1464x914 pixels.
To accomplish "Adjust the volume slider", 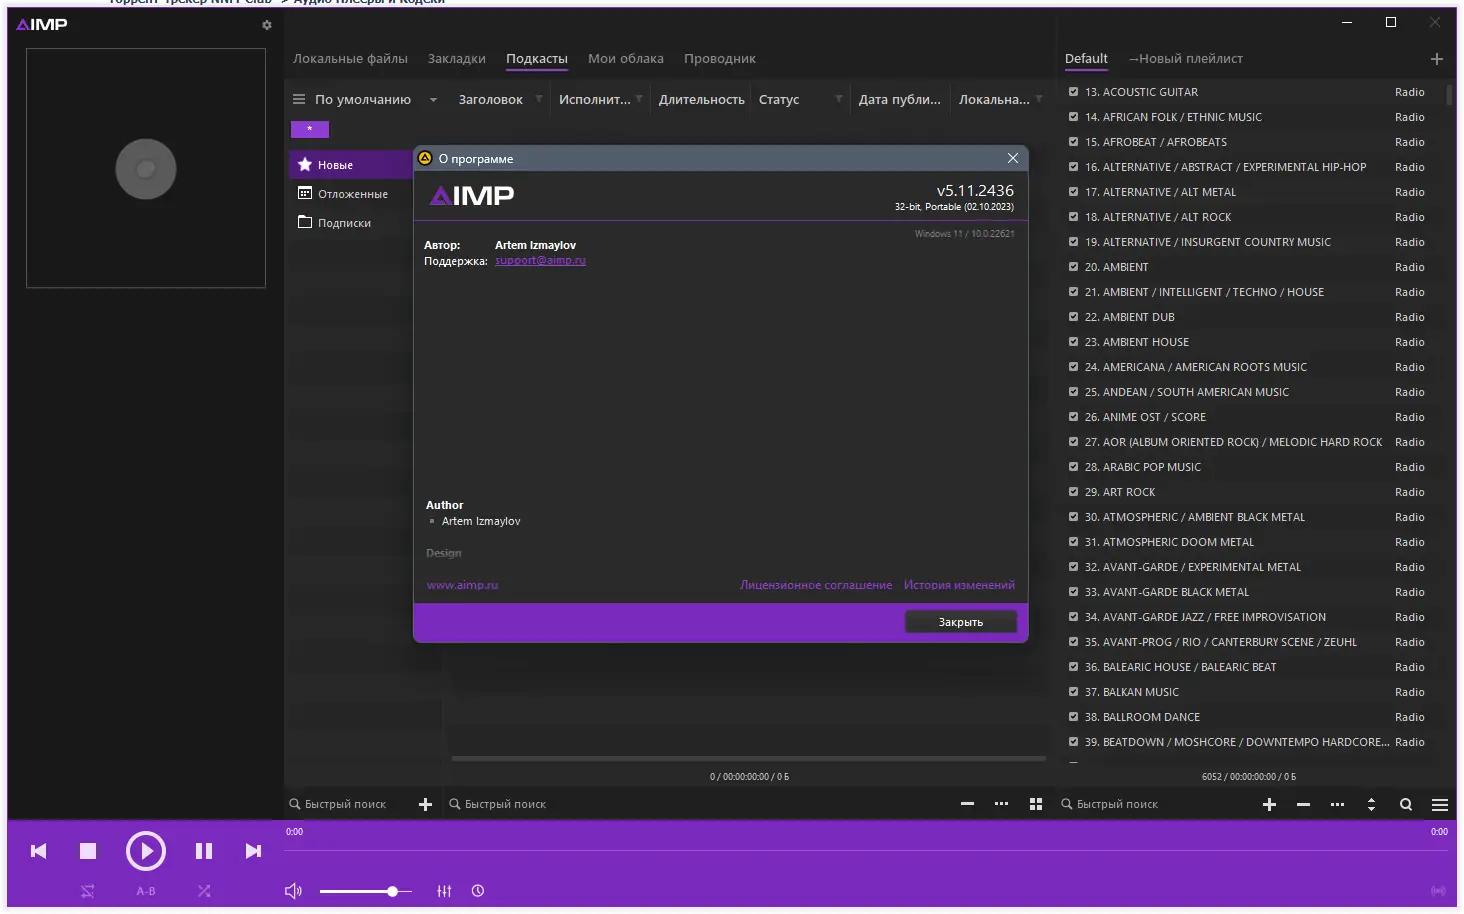I will click(x=393, y=890).
